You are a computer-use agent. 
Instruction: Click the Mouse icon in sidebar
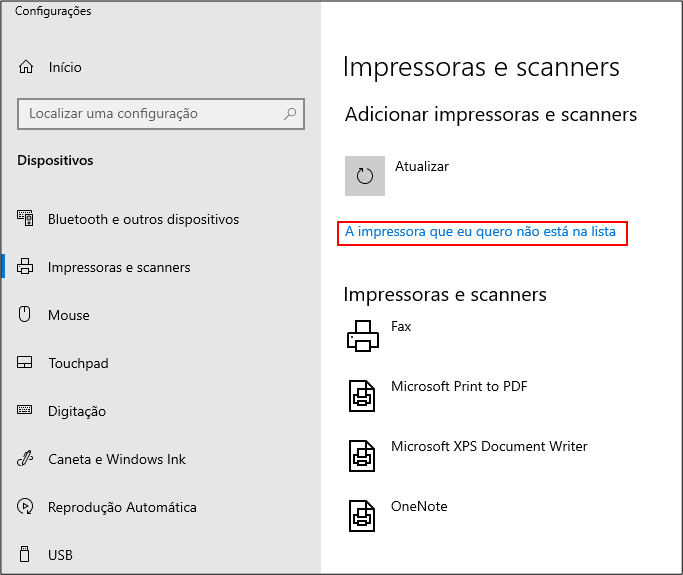point(26,315)
